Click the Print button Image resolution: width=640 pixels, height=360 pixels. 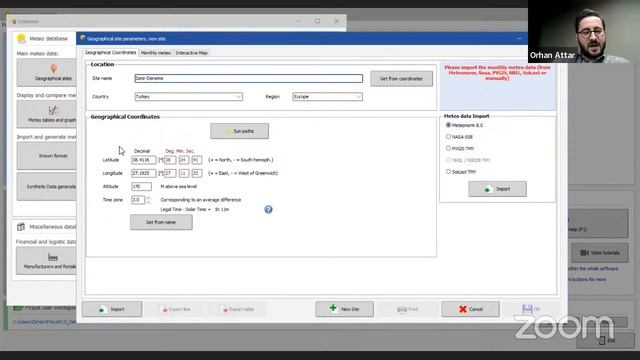[x=407, y=309]
